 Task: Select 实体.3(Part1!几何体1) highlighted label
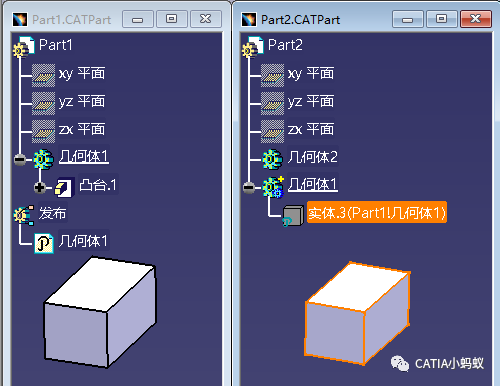click(377, 213)
